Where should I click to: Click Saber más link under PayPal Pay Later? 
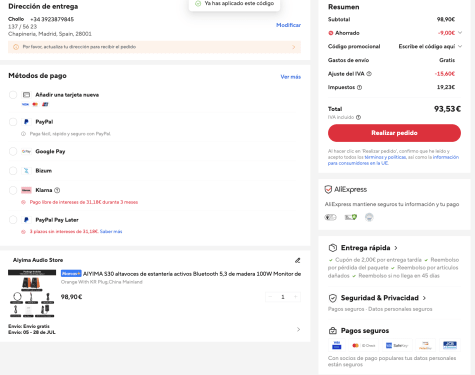[111, 231]
